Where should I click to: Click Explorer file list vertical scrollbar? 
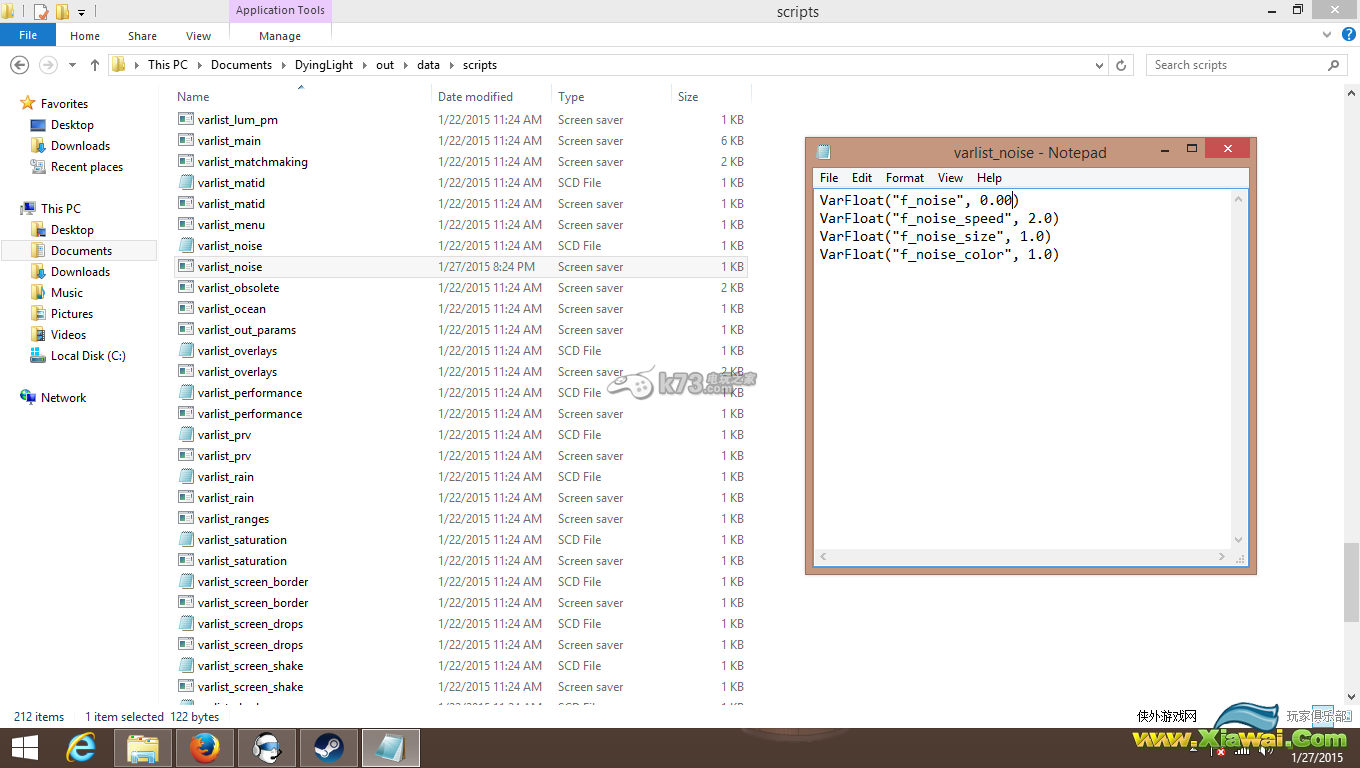[1351, 582]
